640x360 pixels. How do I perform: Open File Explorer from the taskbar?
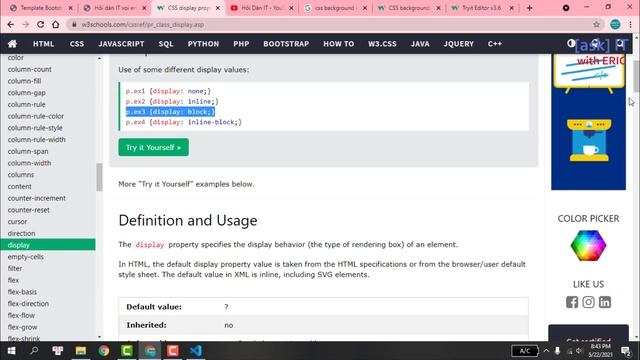point(81,351)
